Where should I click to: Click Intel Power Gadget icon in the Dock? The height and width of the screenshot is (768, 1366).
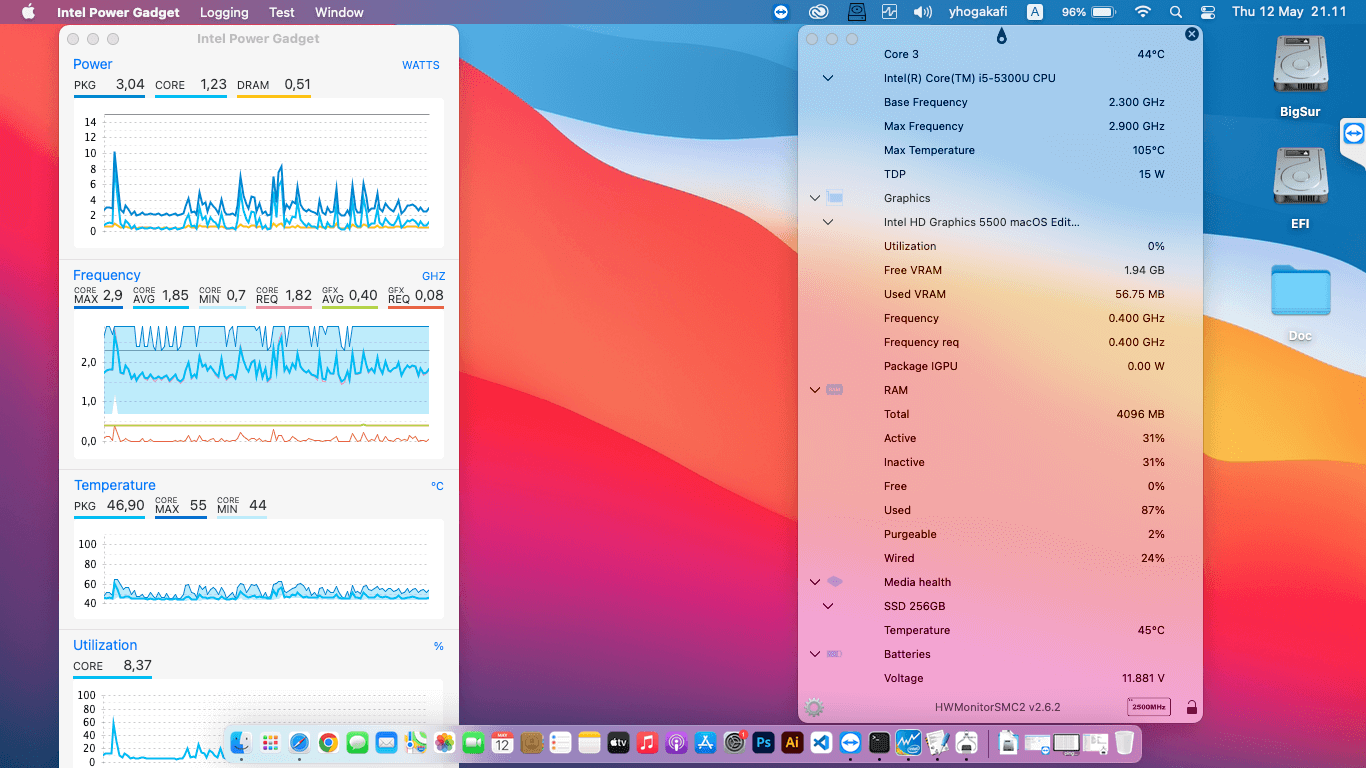(x=908, y=742)
